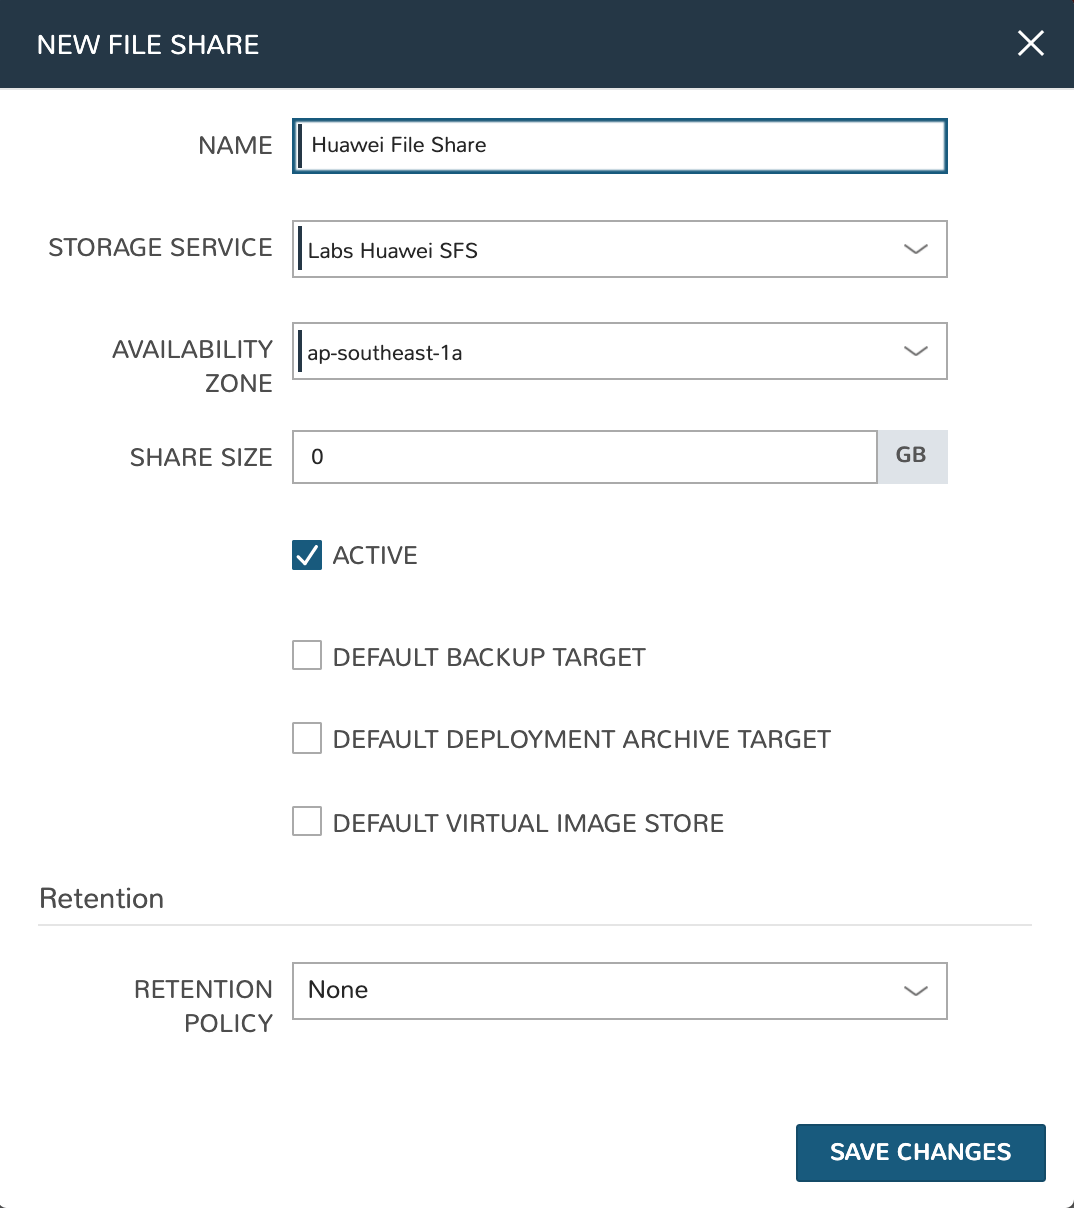The image size is (1074, 1208).
Task: Tick Default Deployment Archive Target checkbox
Action: tap(307, 739)
